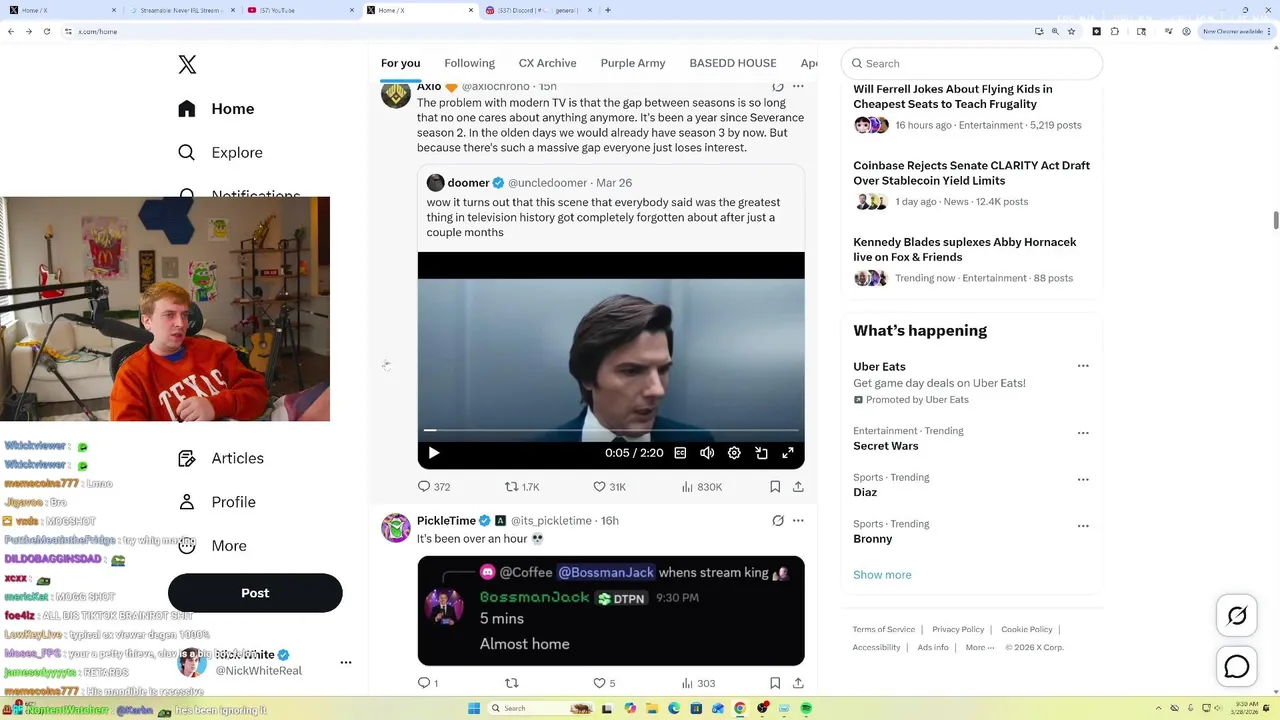
Task: Open Privacy Policy link
Action: click(958, 630)
